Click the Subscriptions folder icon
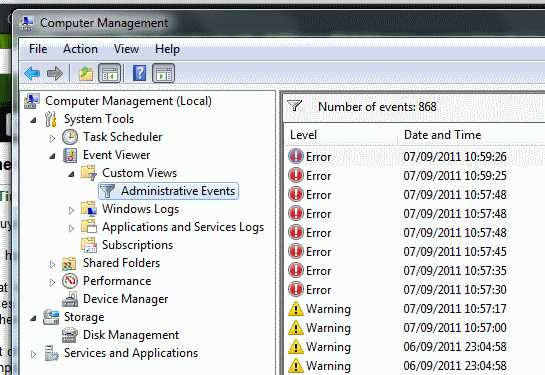Image resolution: width=545 pixels, height=375 pixels. click(89, 245)
